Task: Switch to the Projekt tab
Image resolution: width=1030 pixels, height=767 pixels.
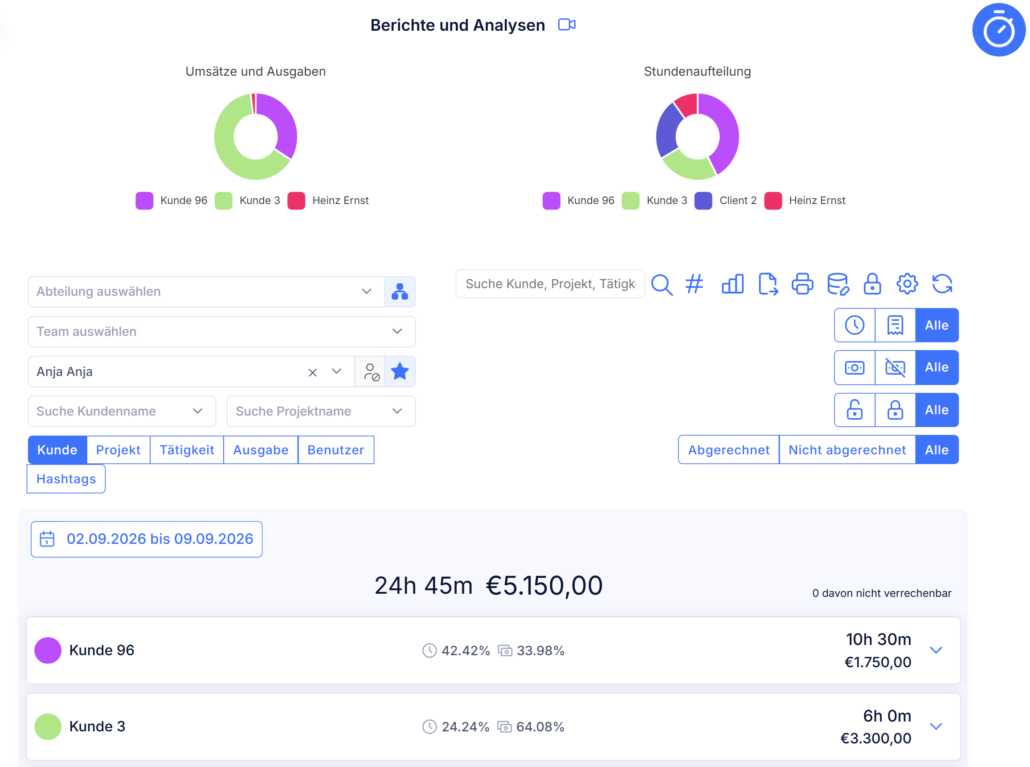Action: click(118, 450)
